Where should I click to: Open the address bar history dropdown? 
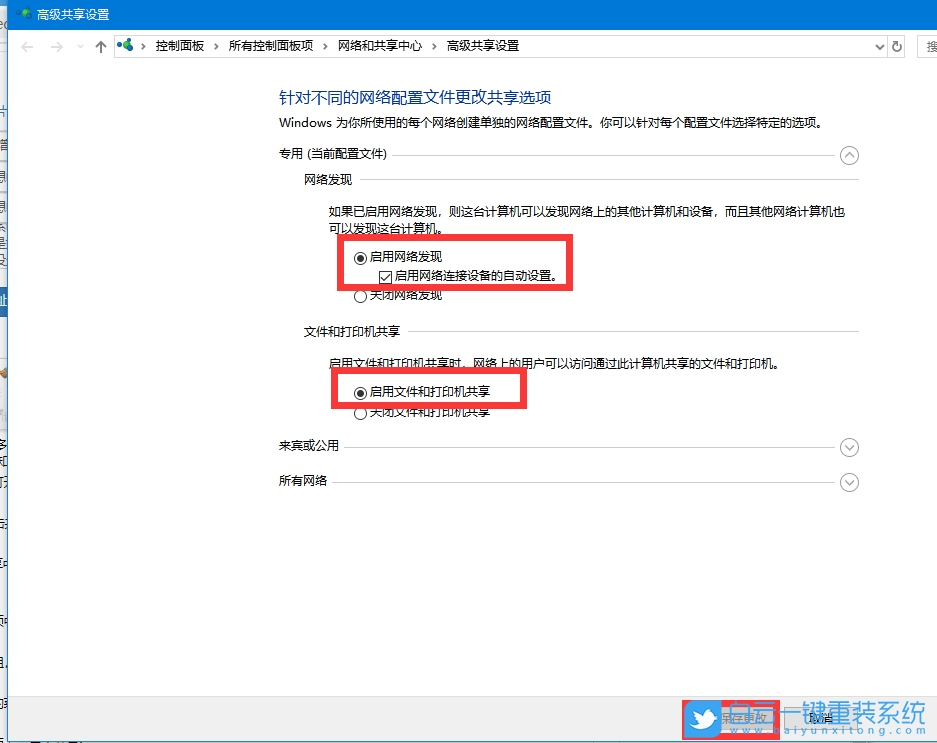879,46
